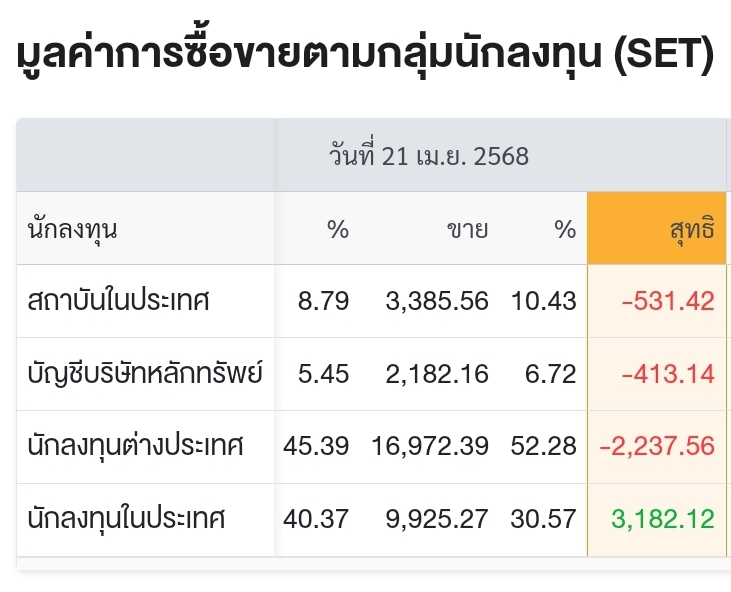Click the date header วันที่ 21 เม.ย. 2568
This screenshot has width=731, height=592.
point(429,156)
